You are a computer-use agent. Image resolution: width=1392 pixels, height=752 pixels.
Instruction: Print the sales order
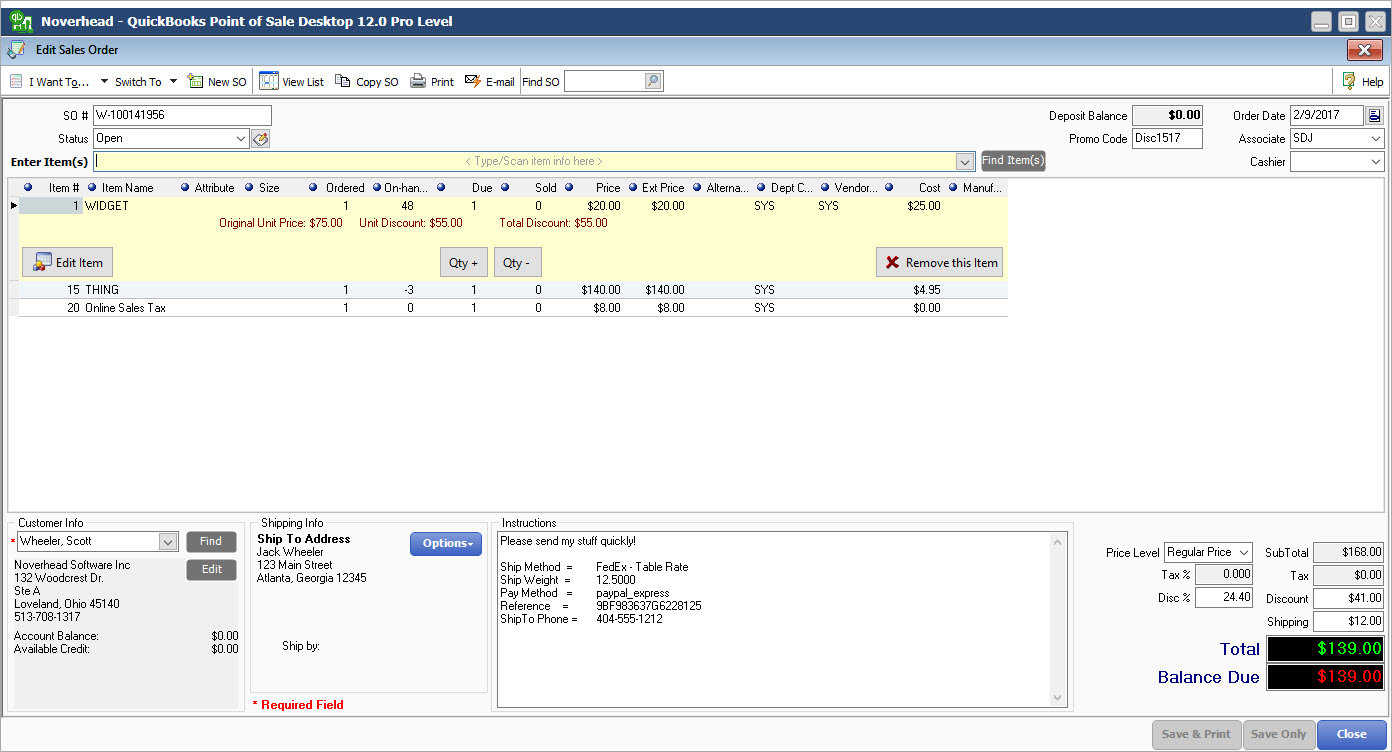(x=432, y=82)
